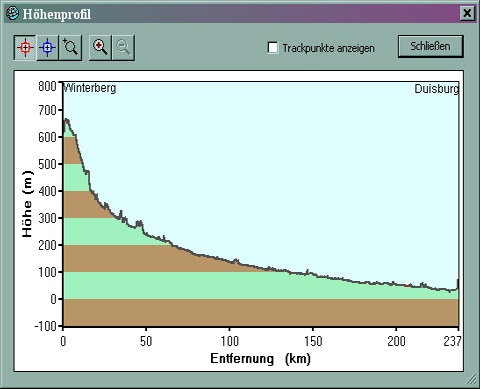Select the blue crosshair marker tool
This screenshot has width=480, height=389.
tap(47, 48)
